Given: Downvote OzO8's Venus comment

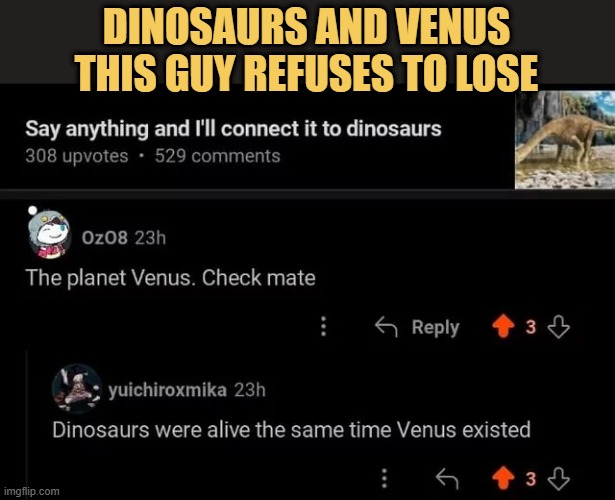Looking at the screenshot, I should click(x=559, y=327).
